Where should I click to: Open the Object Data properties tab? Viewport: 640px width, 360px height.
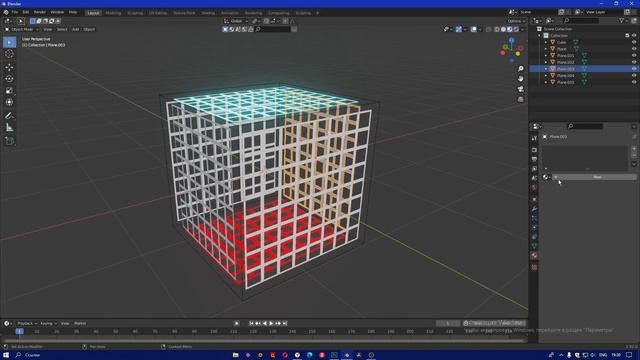point(534,246)
